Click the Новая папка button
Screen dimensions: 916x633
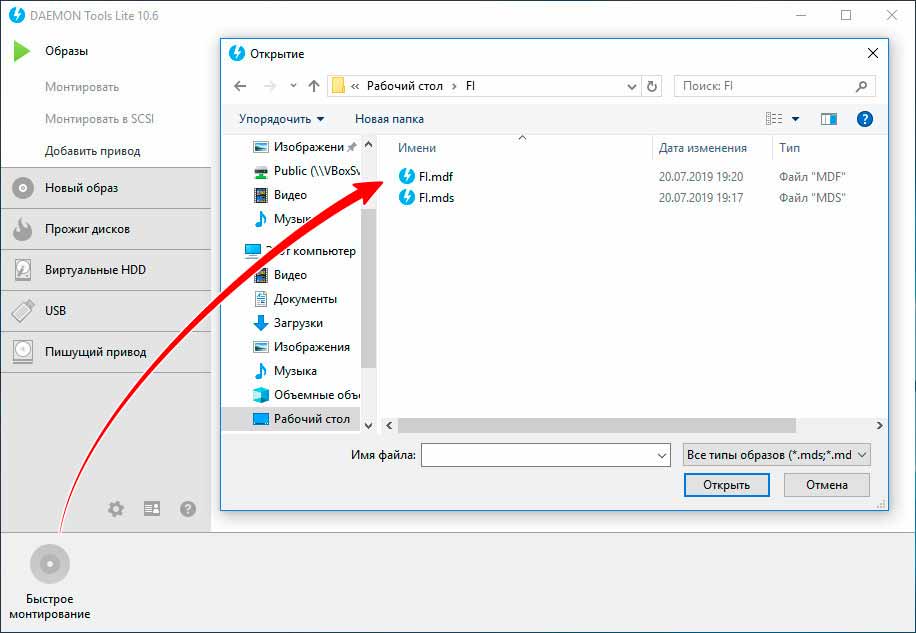point(389,119)
